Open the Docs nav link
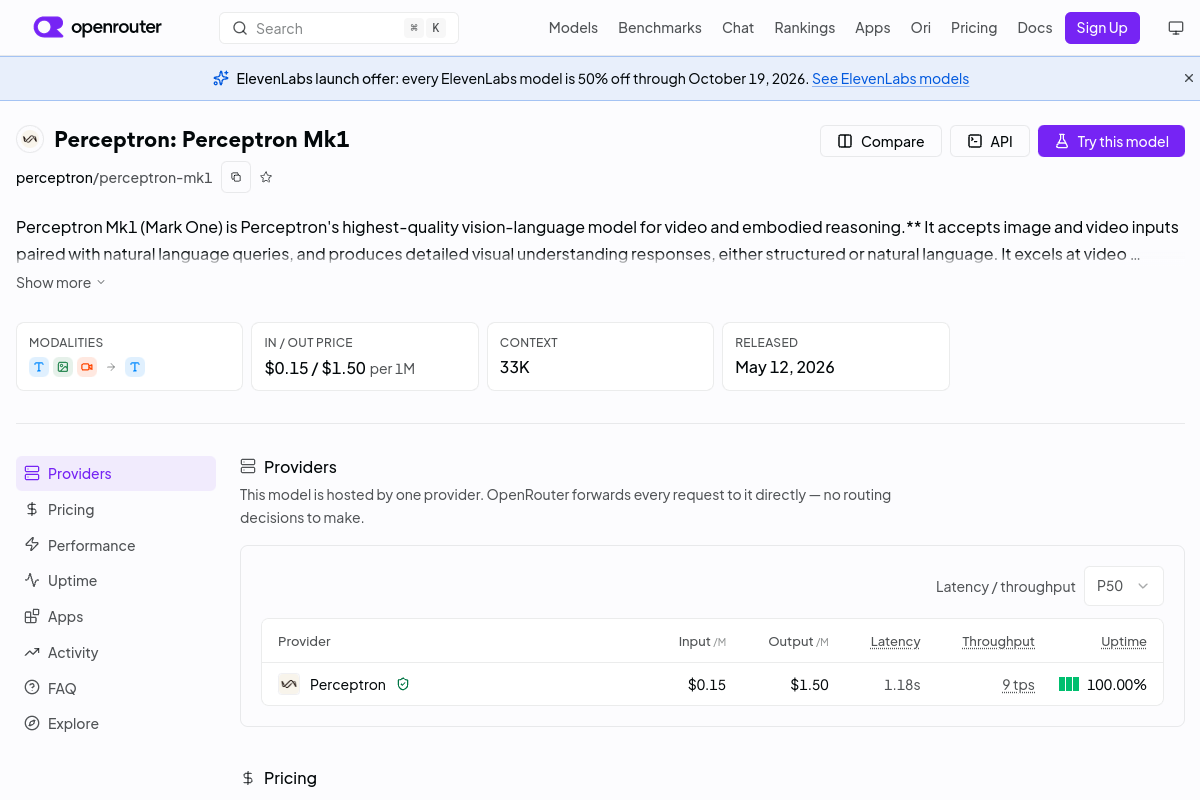Screen dimensions: 1200x800 click(x=1035, y=28)
